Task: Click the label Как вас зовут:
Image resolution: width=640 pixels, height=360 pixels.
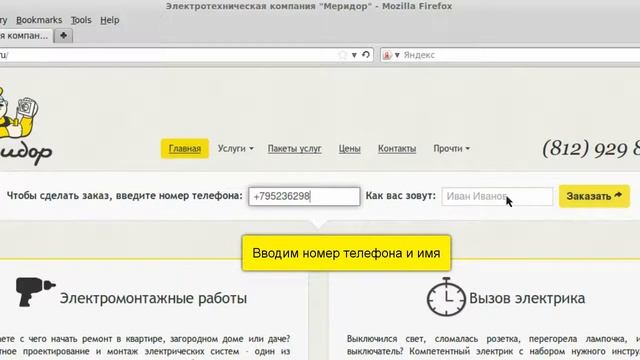Action: (x=400, y=196)
